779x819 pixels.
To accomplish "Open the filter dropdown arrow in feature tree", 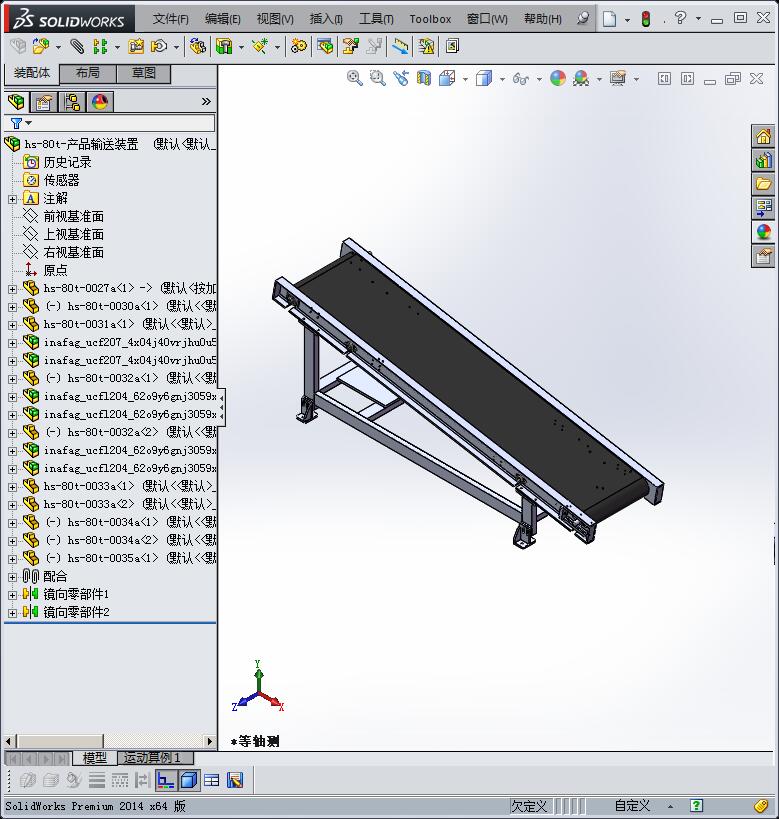I will click(x=29, y=123).
